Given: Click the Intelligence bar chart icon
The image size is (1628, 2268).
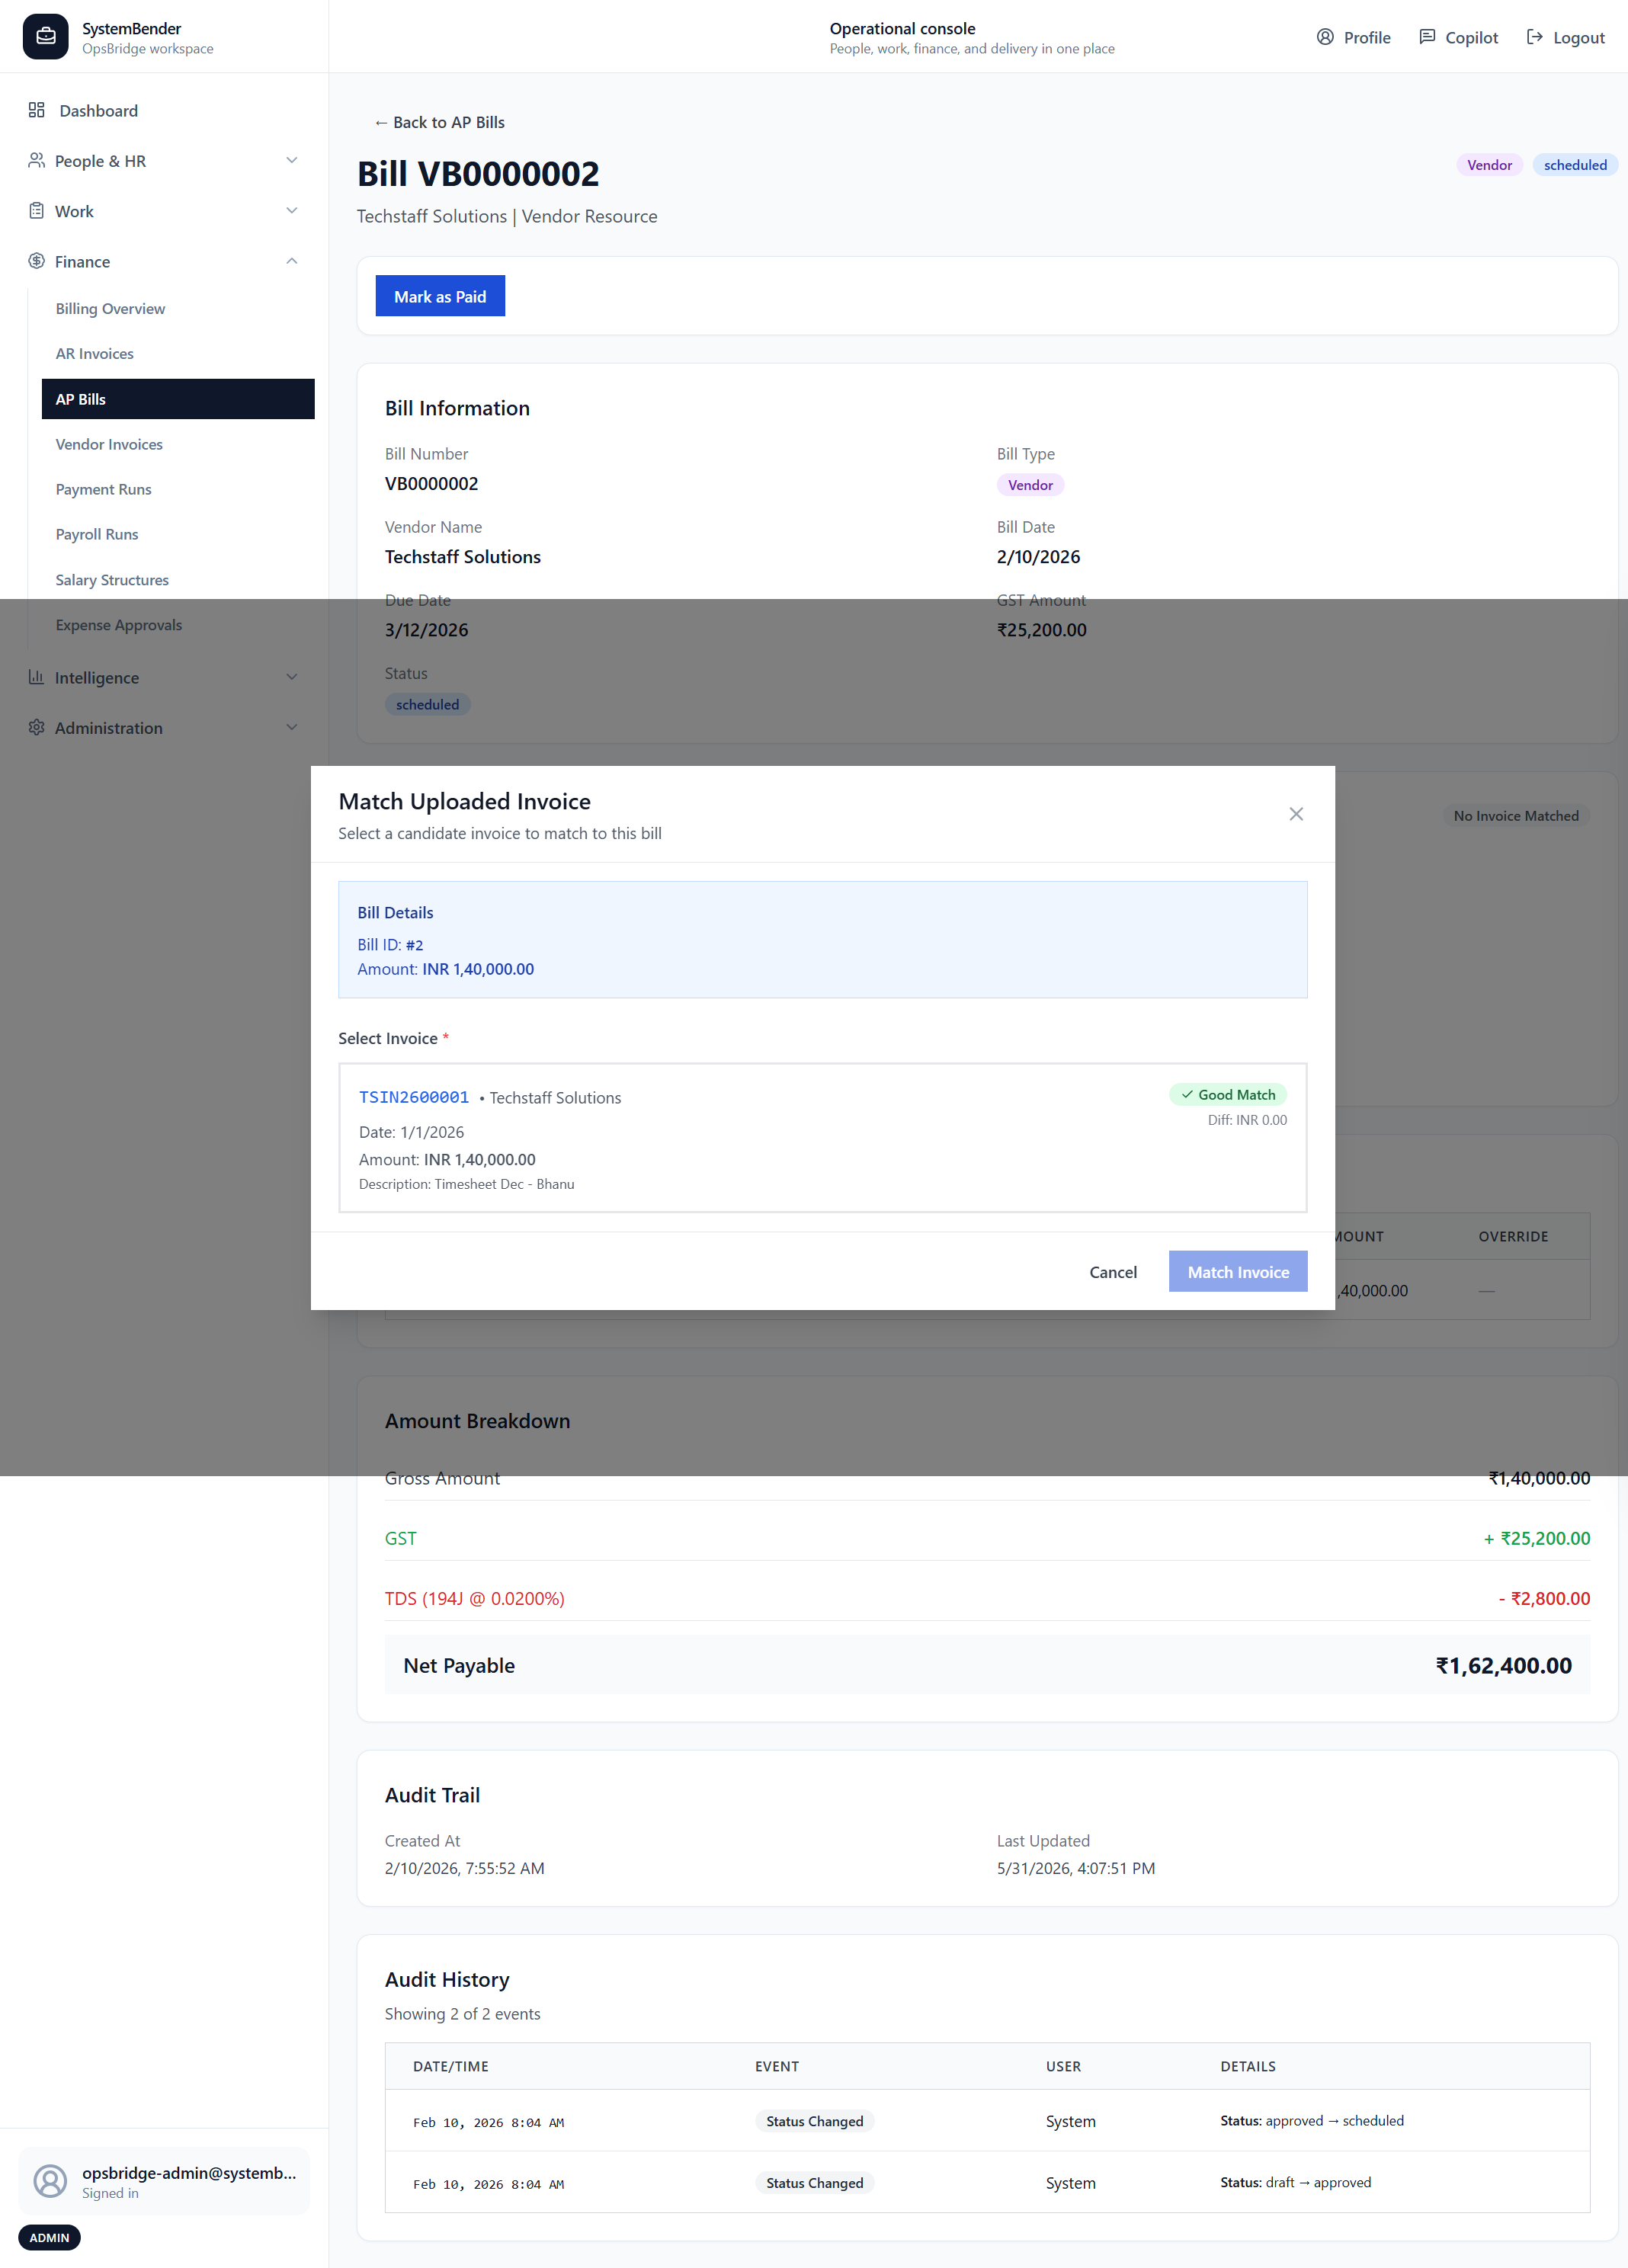Looking at the screenshot, I should (x=37, y=677).
